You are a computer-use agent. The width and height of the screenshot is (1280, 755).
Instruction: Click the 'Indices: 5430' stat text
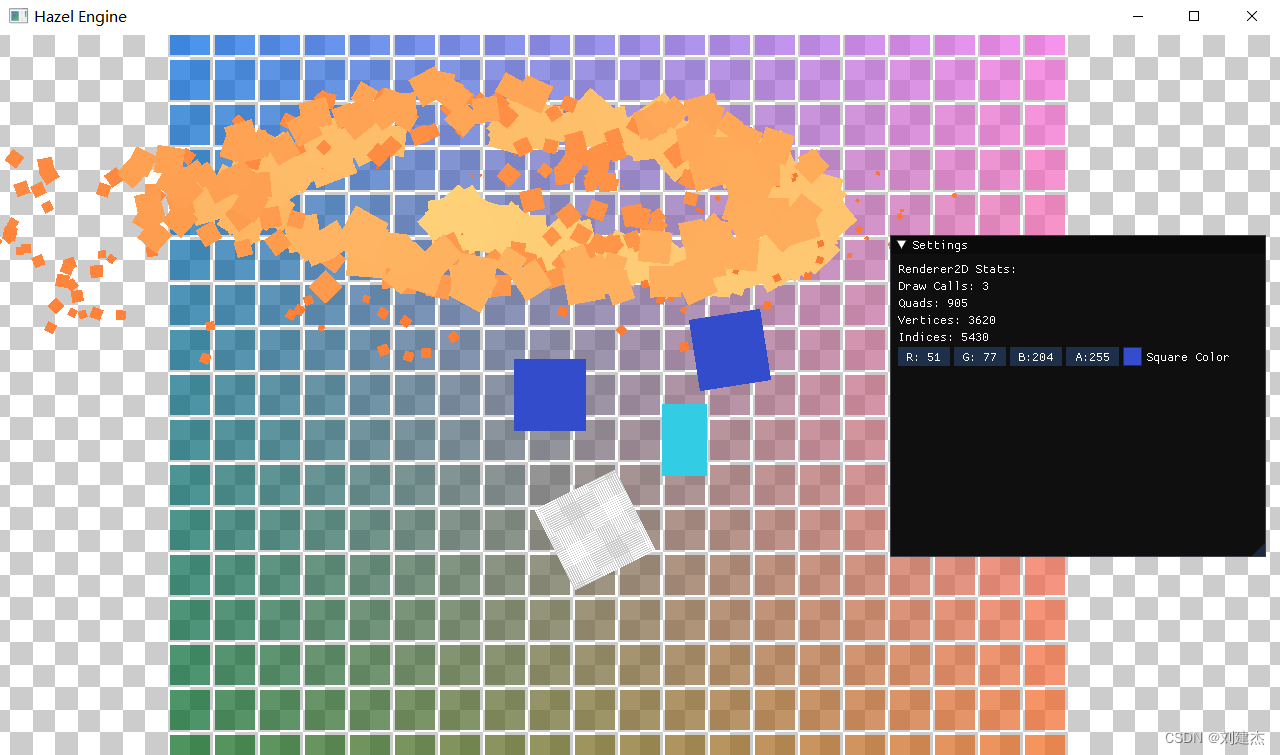(x=943, y=337)
